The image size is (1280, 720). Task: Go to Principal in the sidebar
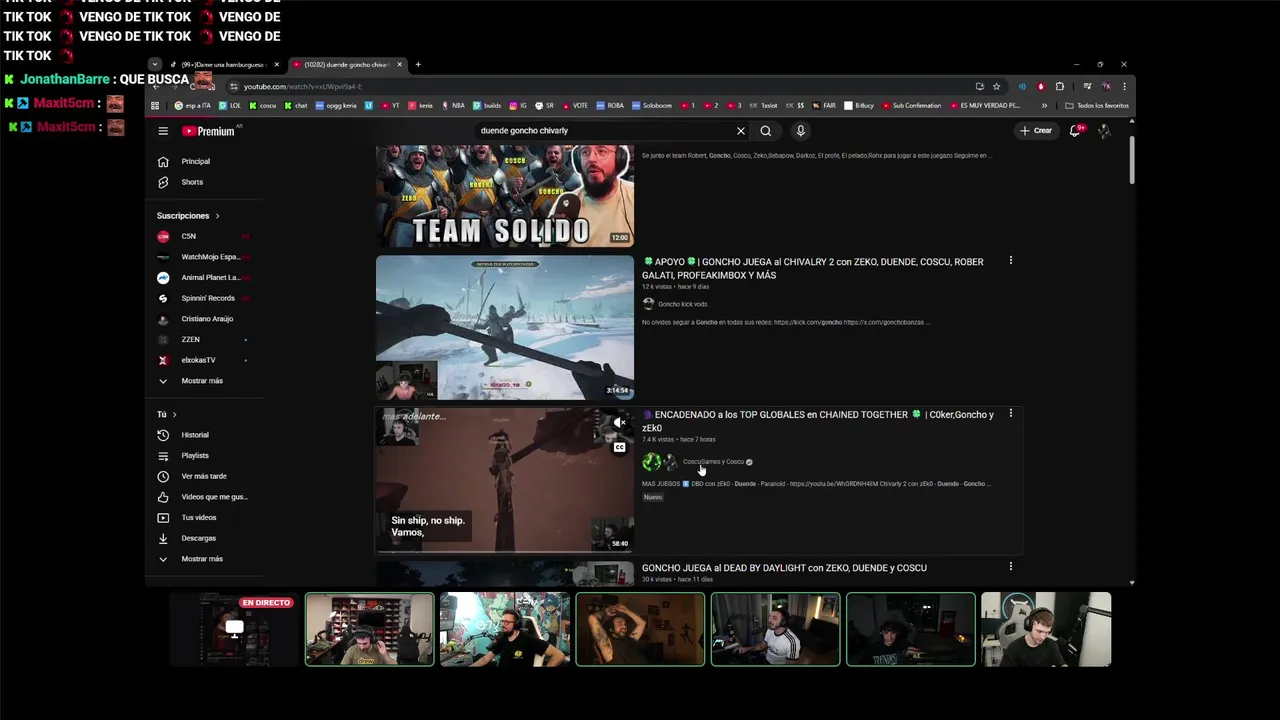coord(196,161)
